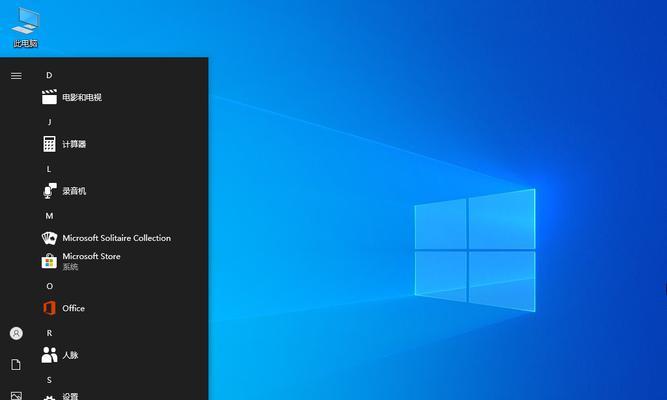Click the 电影和电视 clapperboard icon

(x=49, y=97)
